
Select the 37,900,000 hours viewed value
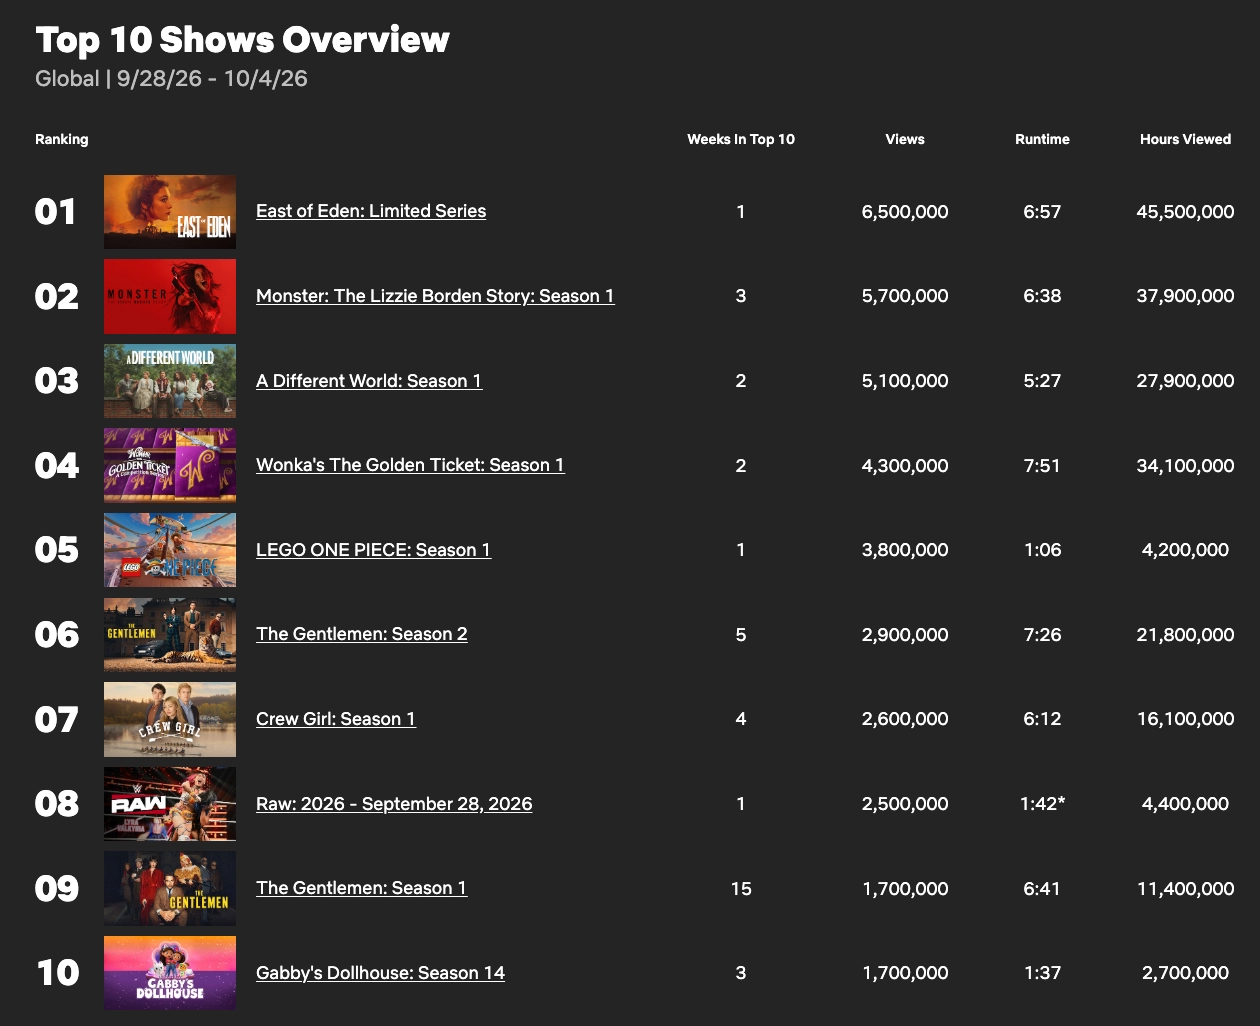click(1185, 296)
